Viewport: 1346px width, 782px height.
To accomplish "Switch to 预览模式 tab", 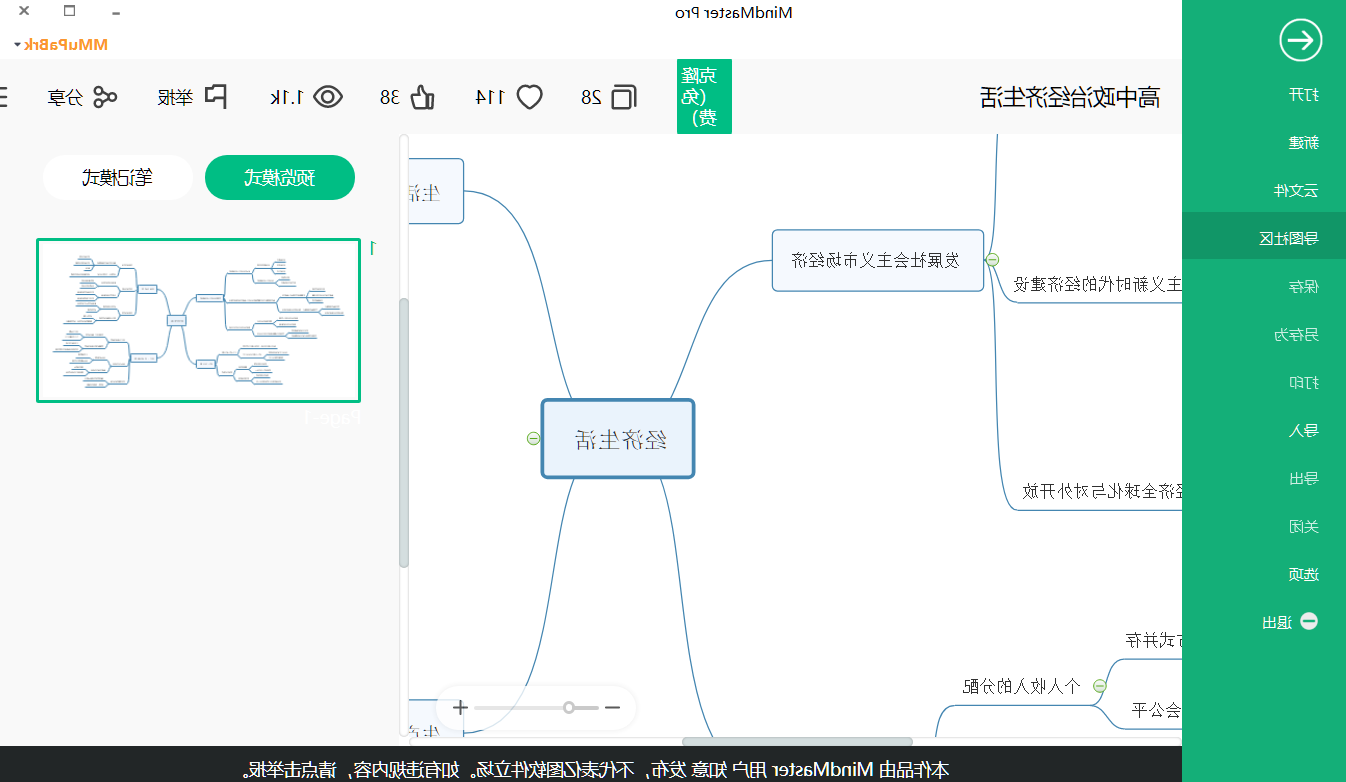I will [x=280, y=178].
